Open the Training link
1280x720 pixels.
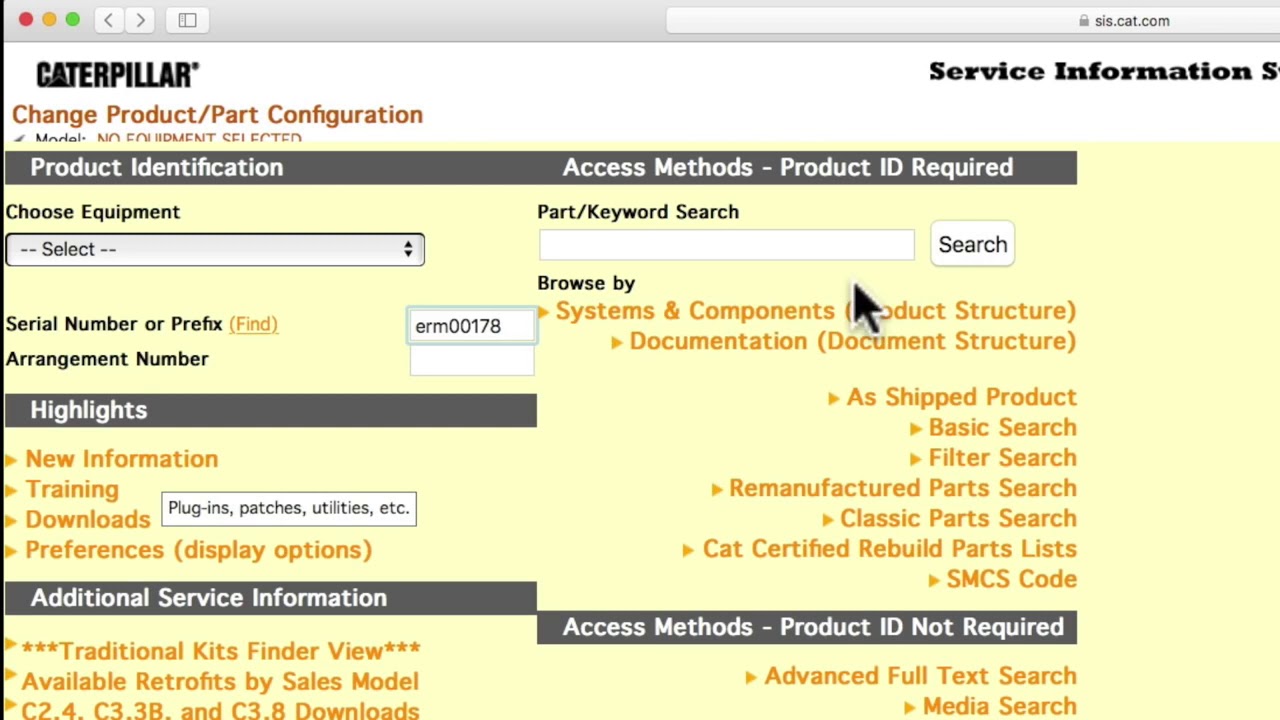coord(72,489)
